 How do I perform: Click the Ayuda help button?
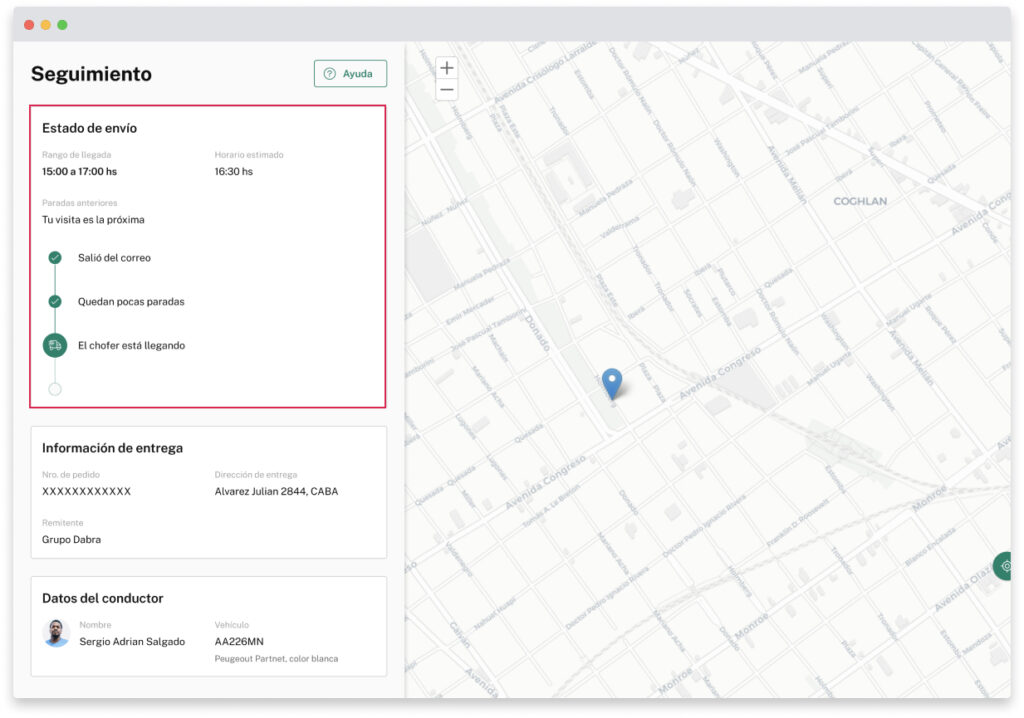coord(350,74)
